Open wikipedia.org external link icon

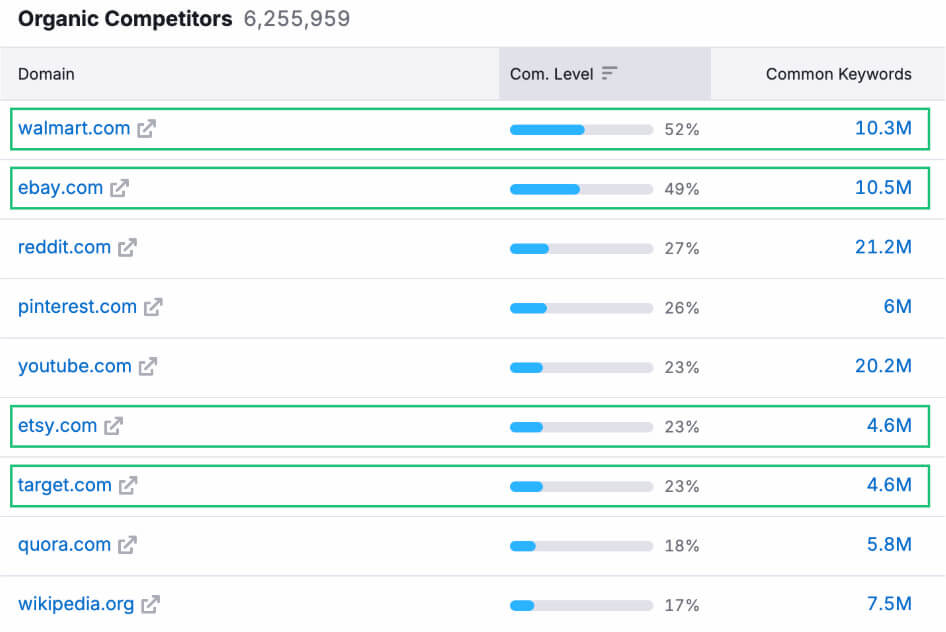tap(151, 605)
